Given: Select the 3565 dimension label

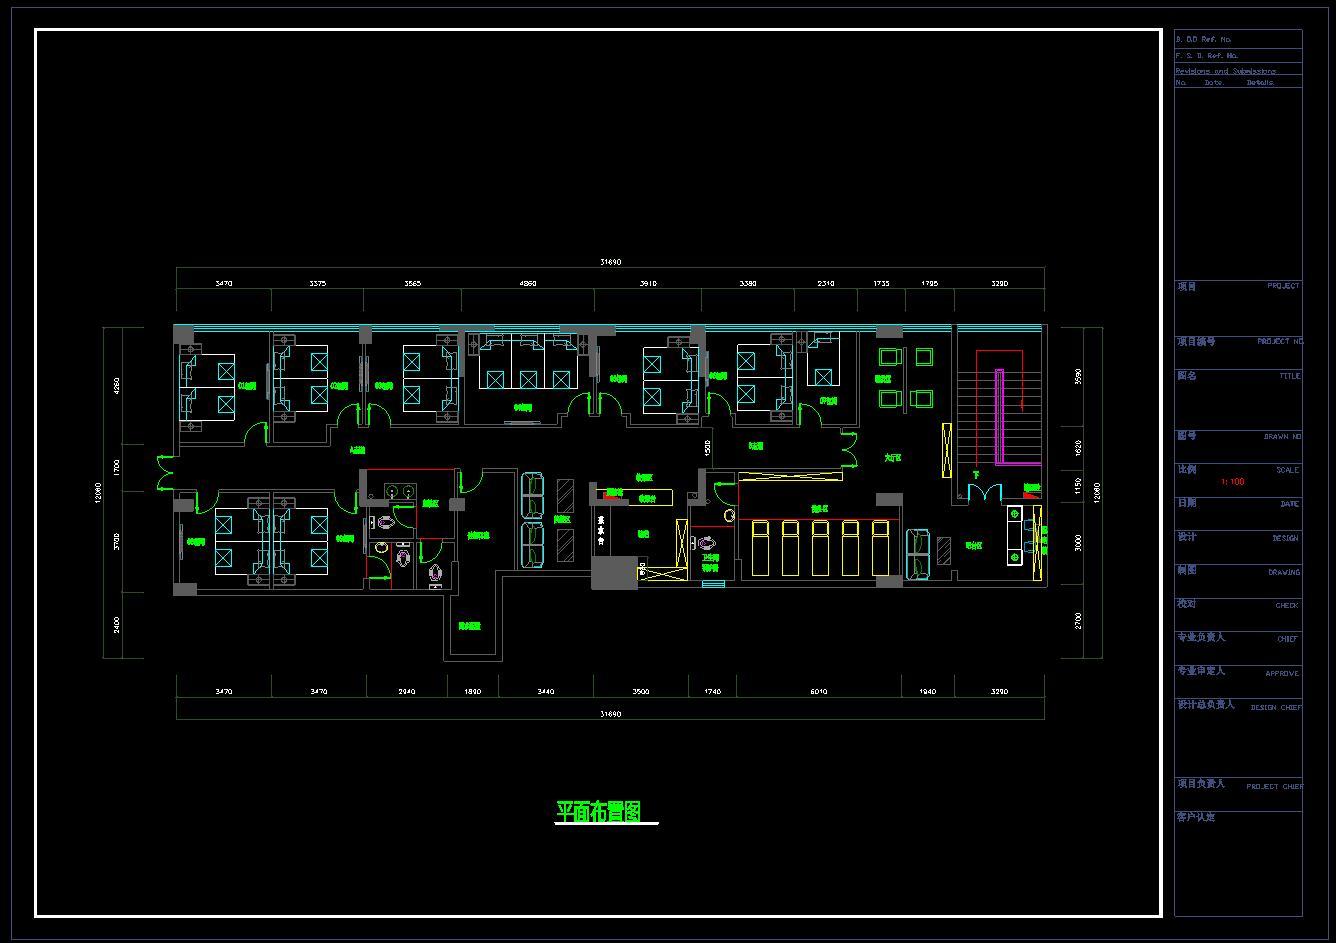Looking at the screenshot, I should coord(412,284).
